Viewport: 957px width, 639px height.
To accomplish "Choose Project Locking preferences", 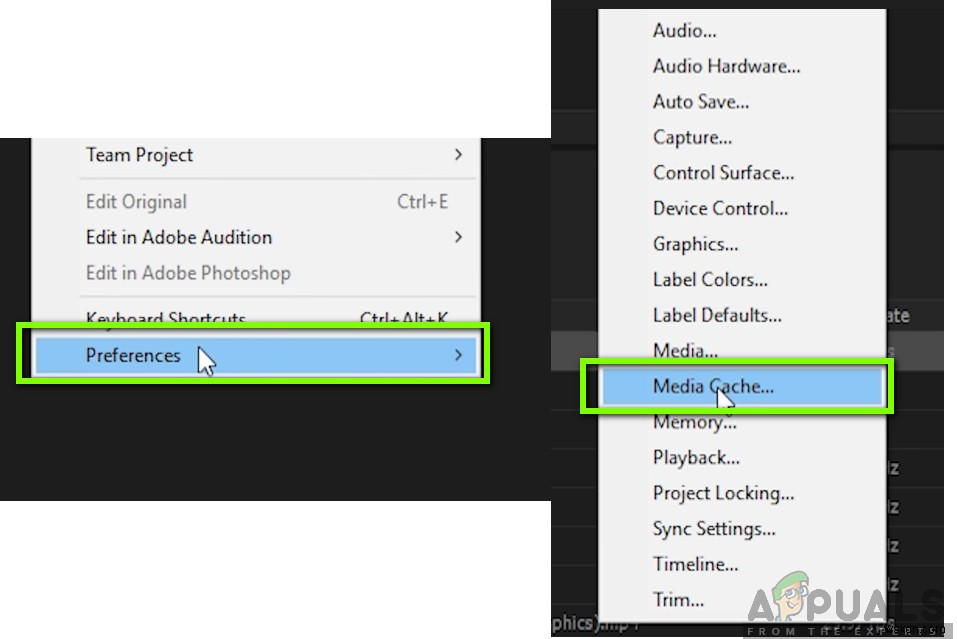I will point(723,493).
